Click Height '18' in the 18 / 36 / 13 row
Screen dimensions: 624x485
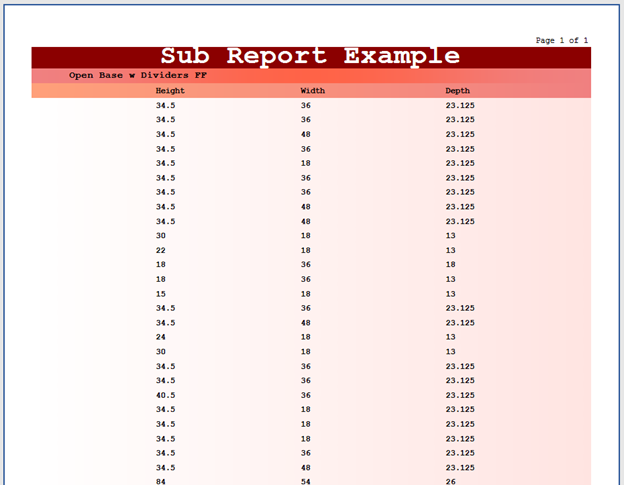160,279
